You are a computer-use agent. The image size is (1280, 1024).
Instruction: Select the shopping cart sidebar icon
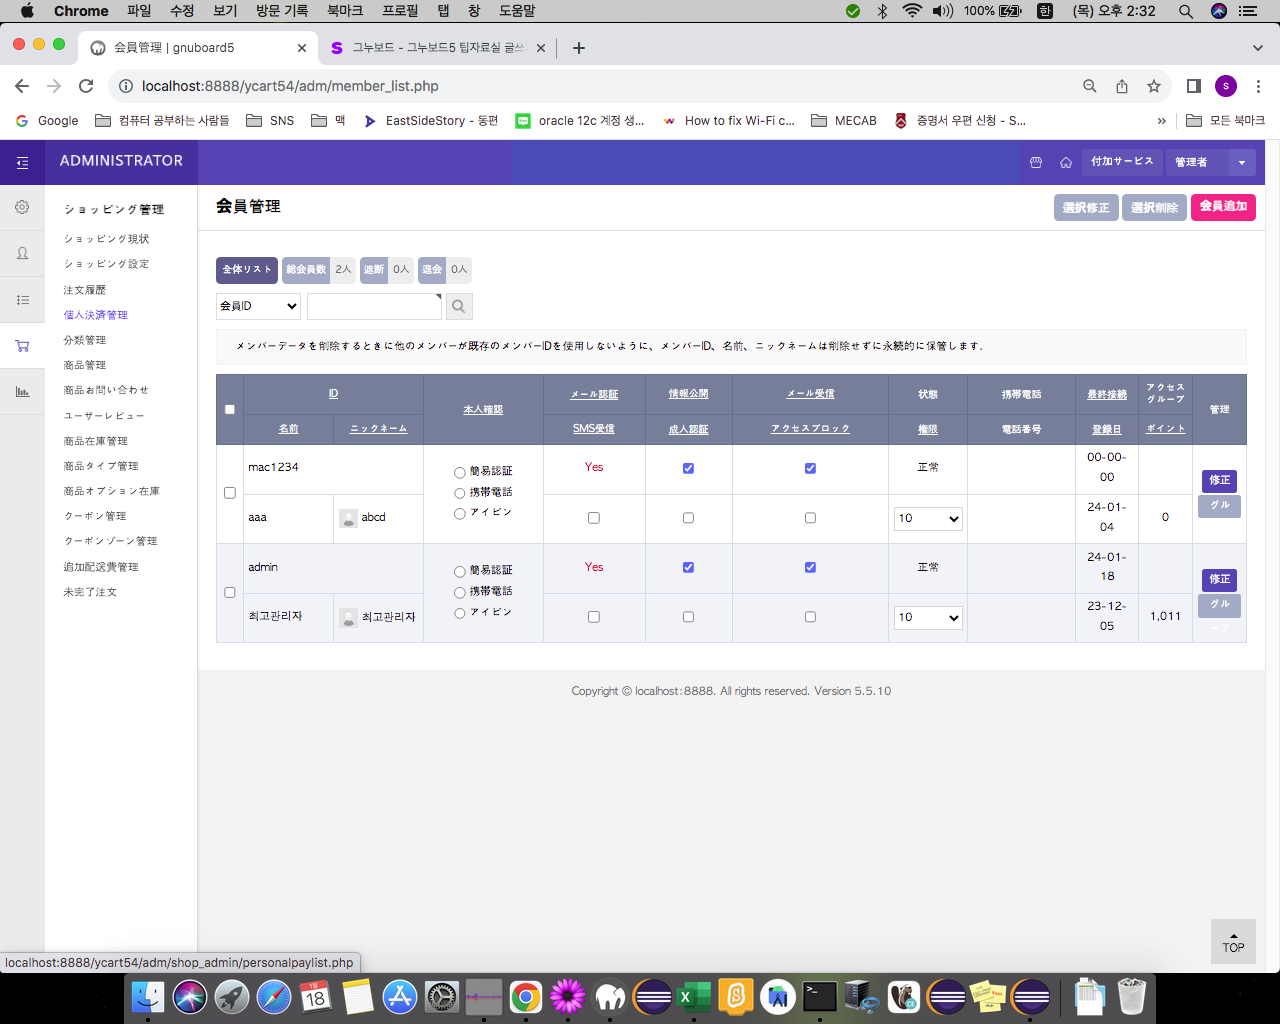pyautogui.click(x=22, y=346)
